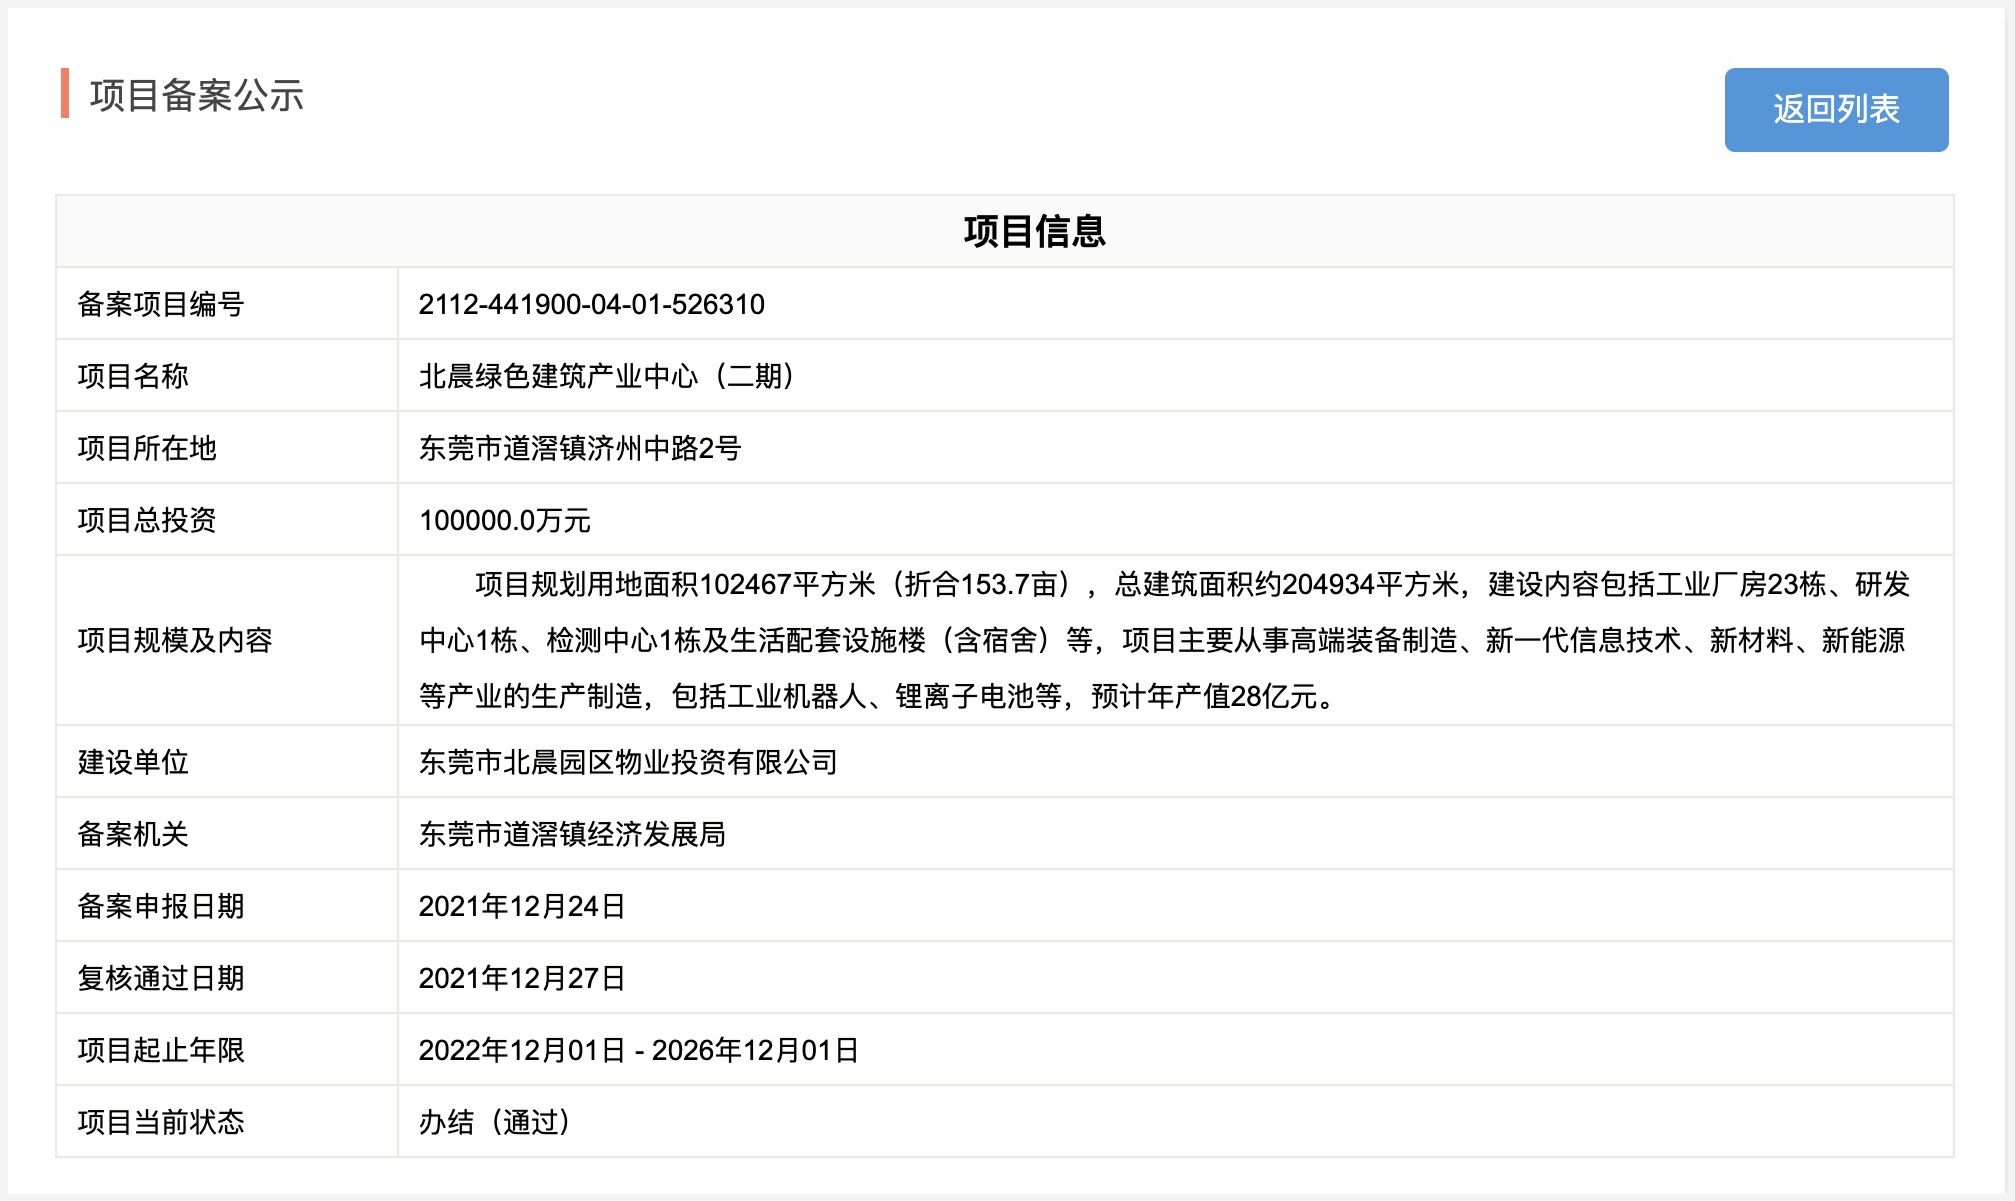Select company 东莞市北晨园区物业投资有限公司
This screenshot has width=2015, height=1201.
(628, 762)
